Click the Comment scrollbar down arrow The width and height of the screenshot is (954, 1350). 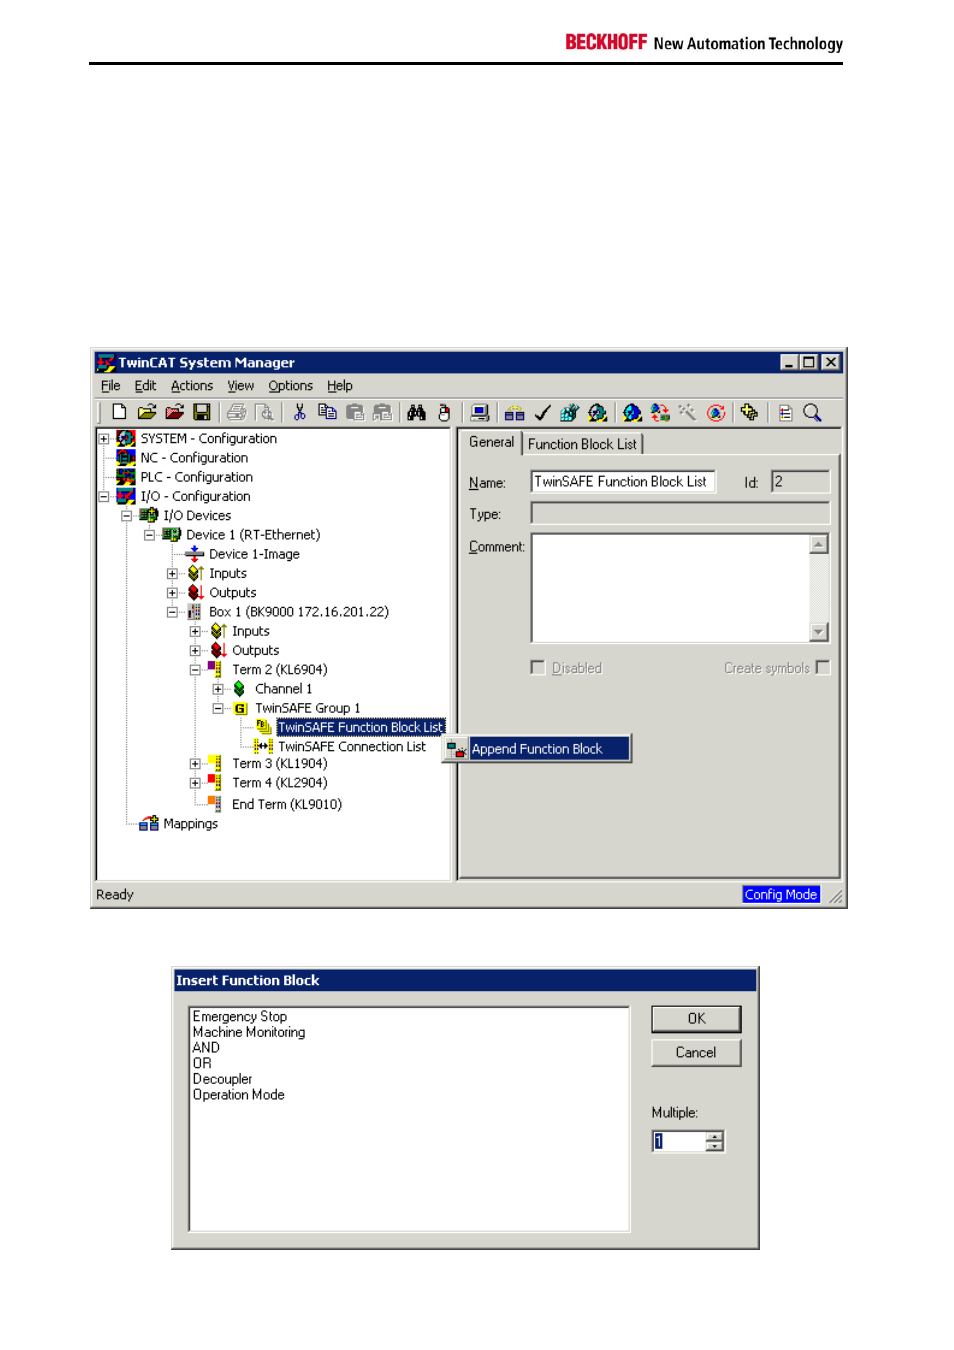click(x=819, y=631)
